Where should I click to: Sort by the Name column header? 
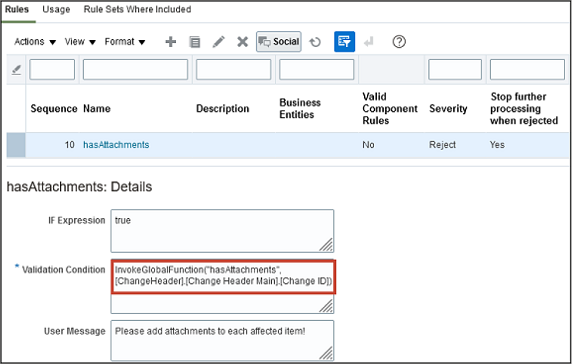(97, 109)
